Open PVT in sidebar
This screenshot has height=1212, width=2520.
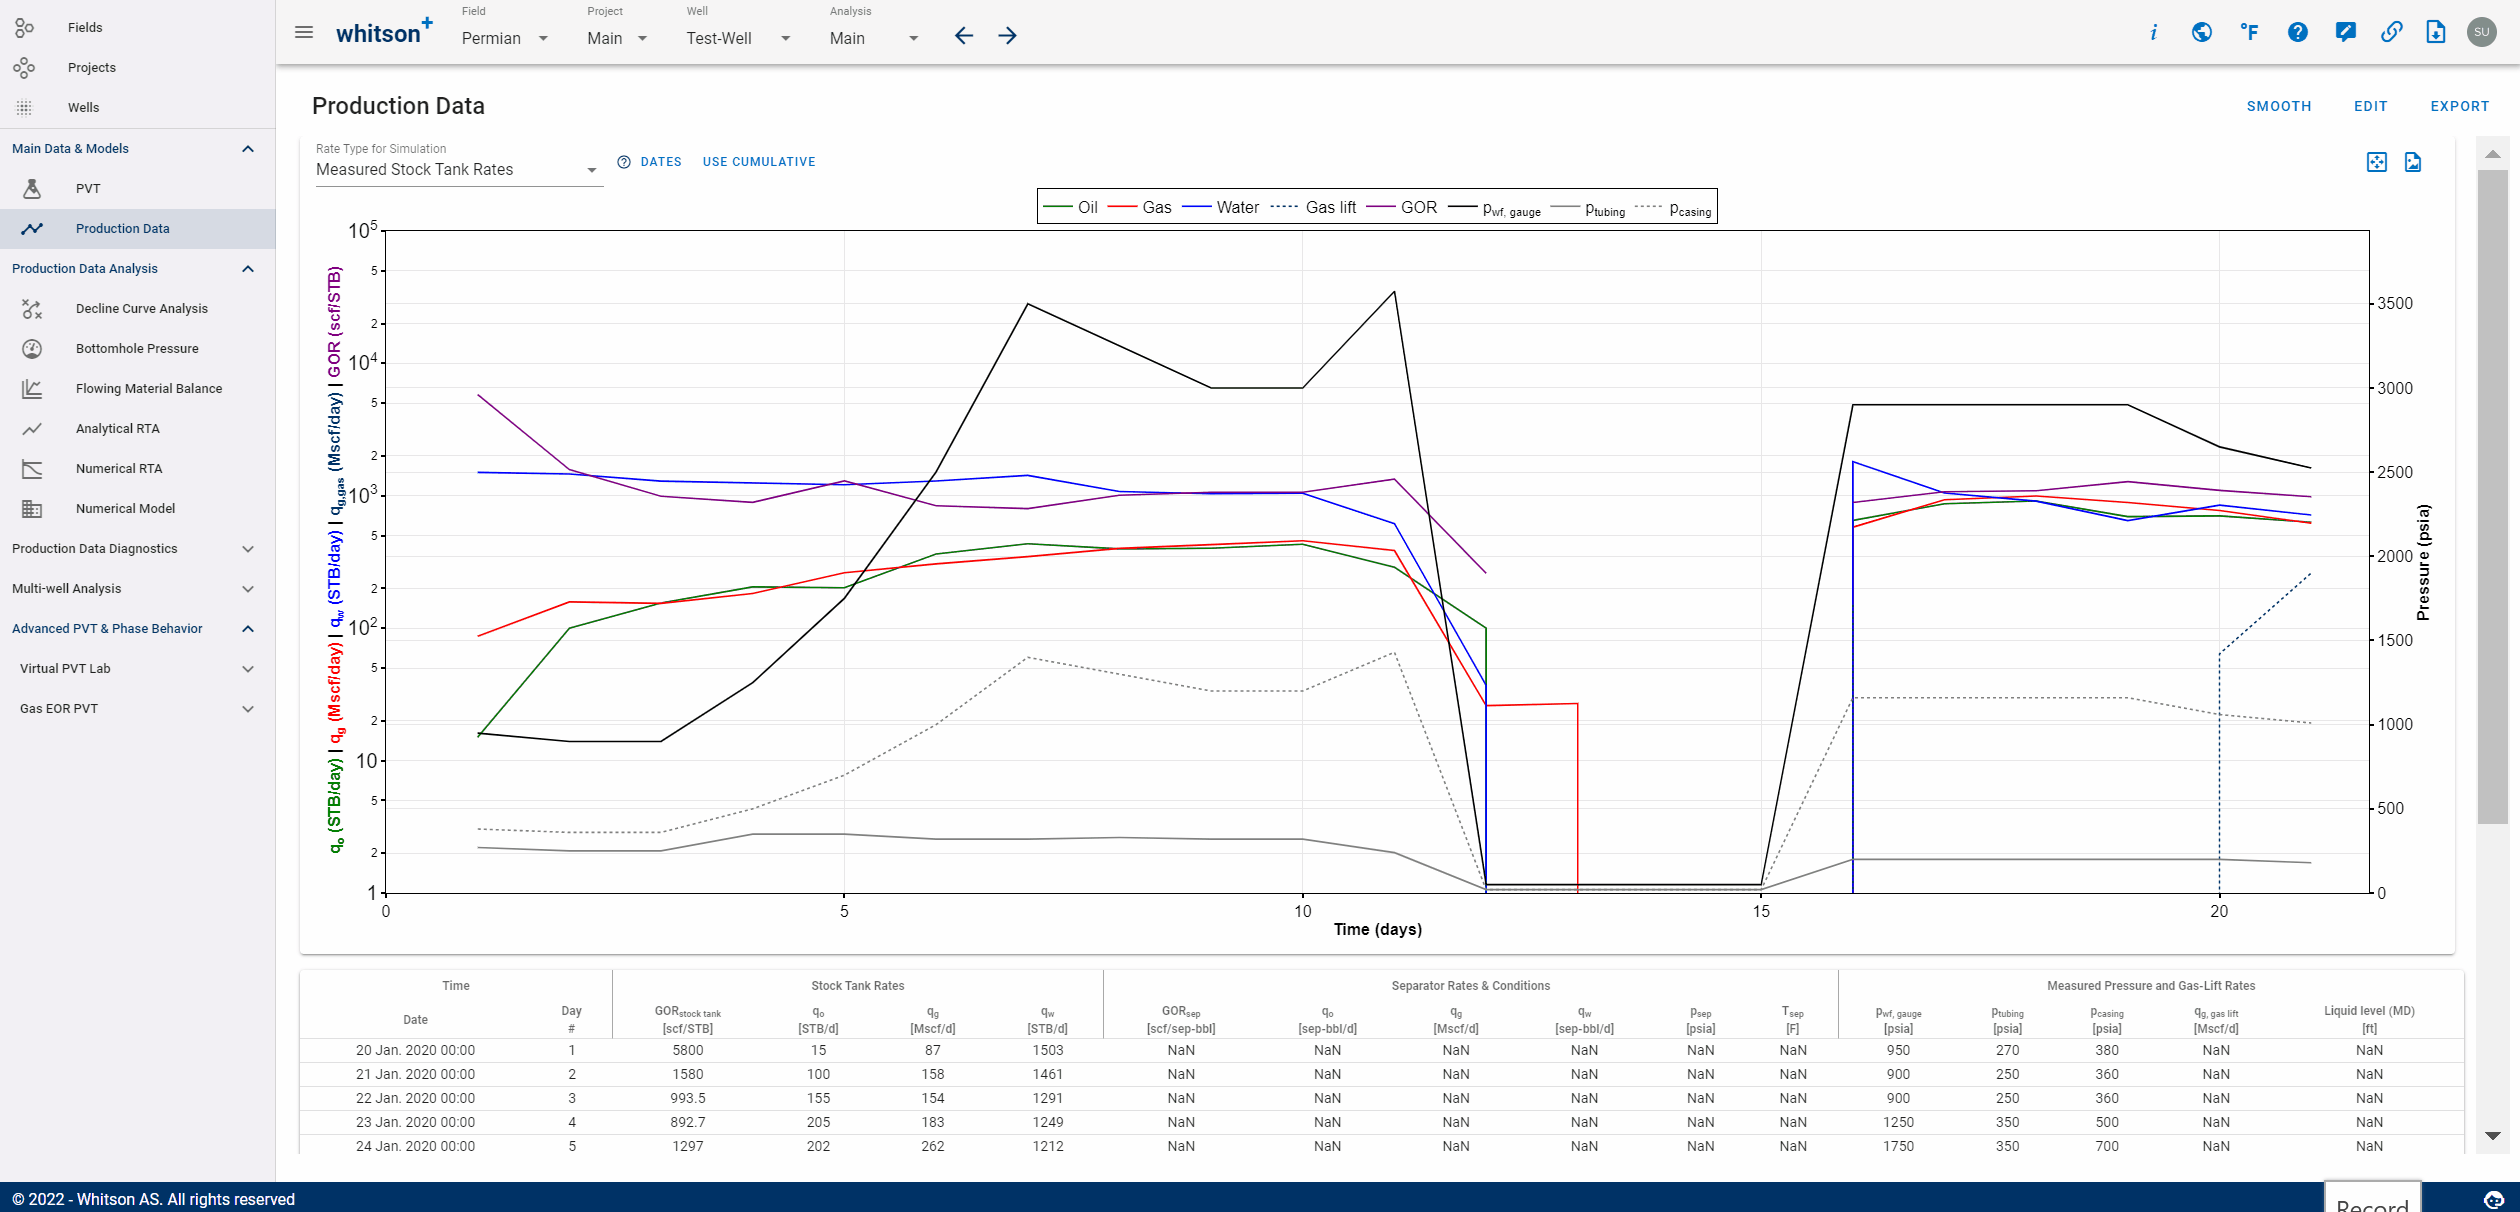(138, 188)
